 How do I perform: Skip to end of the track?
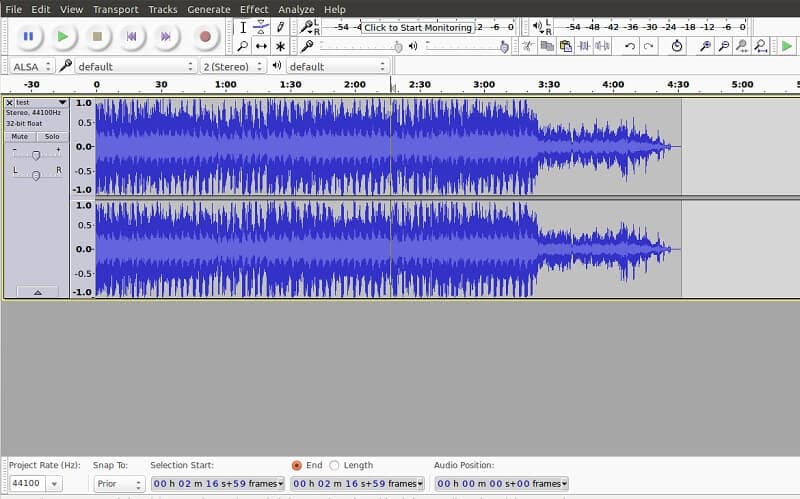(165, 36)
